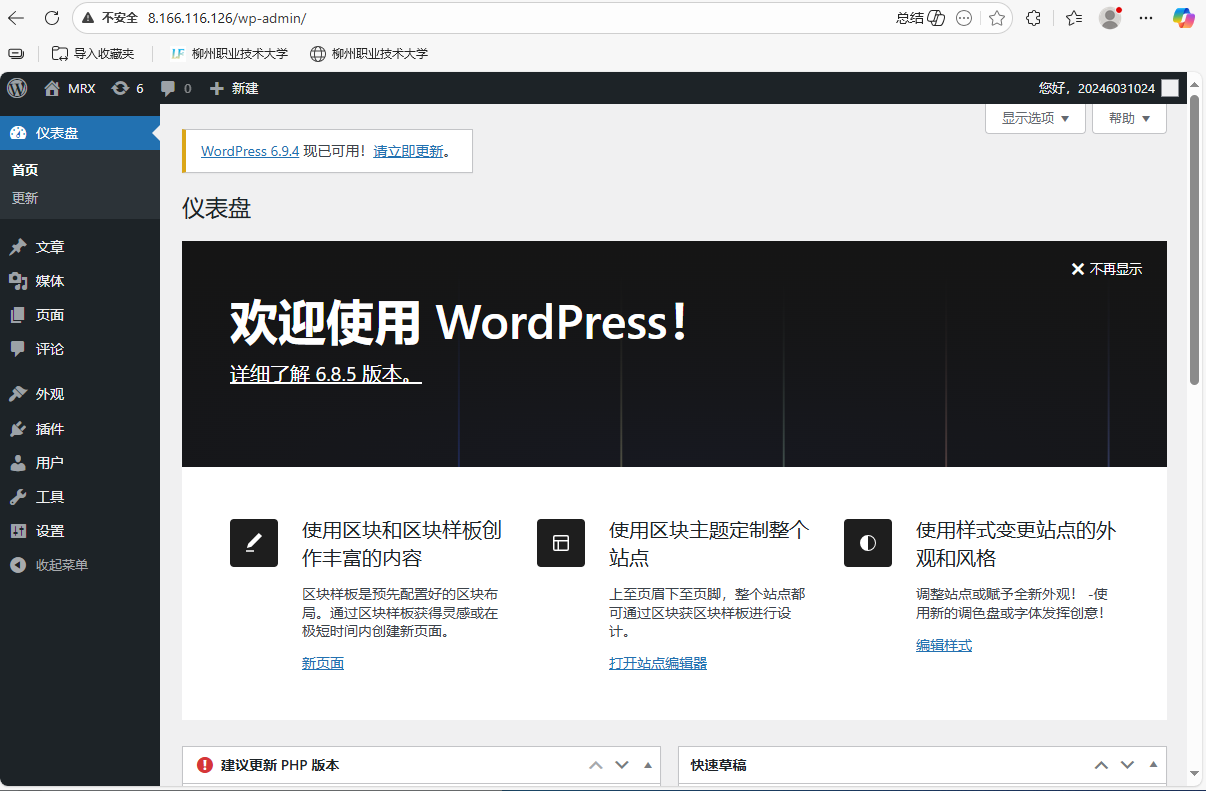1206x791 pixels.
Task: Click the user avatar beside 20246031024
Action: [1170, 88]
